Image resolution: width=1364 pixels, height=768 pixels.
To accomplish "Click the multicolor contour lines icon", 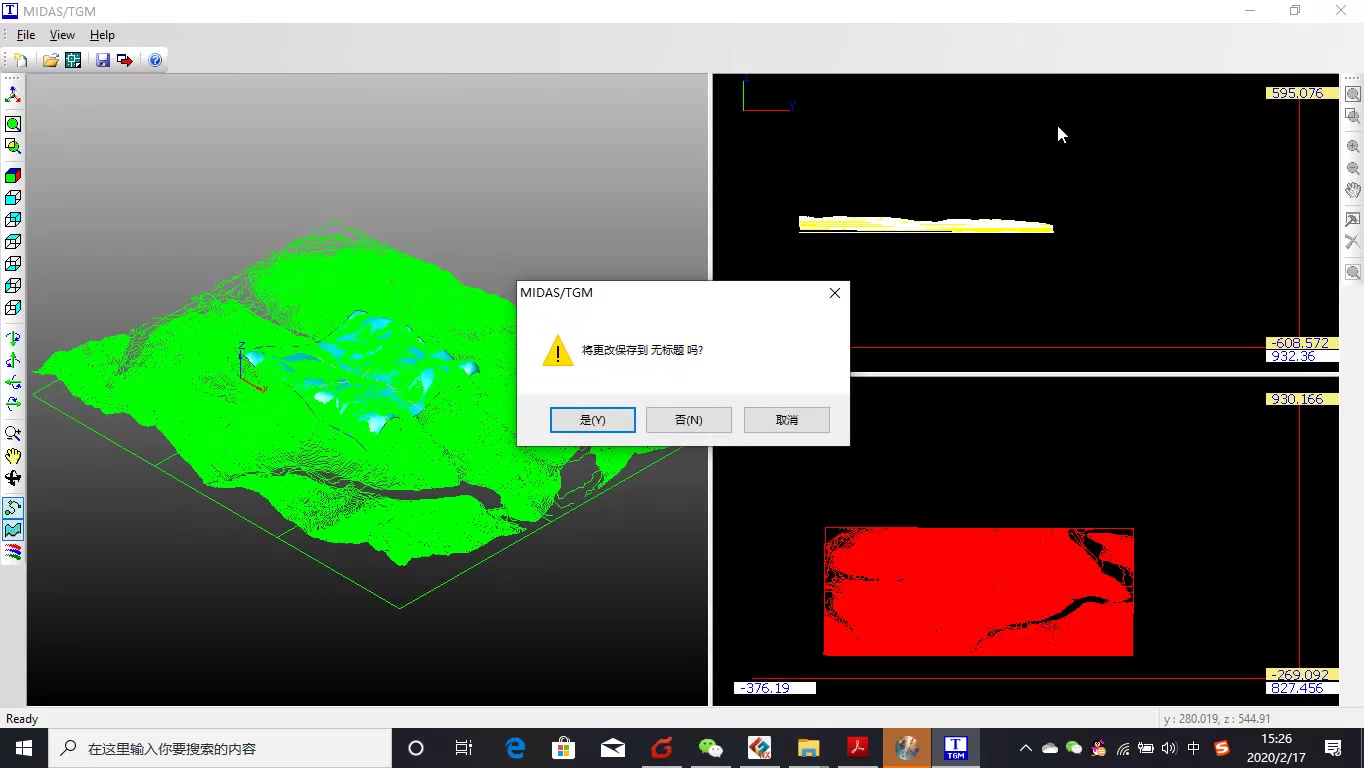I will click(x=13, y=552).
